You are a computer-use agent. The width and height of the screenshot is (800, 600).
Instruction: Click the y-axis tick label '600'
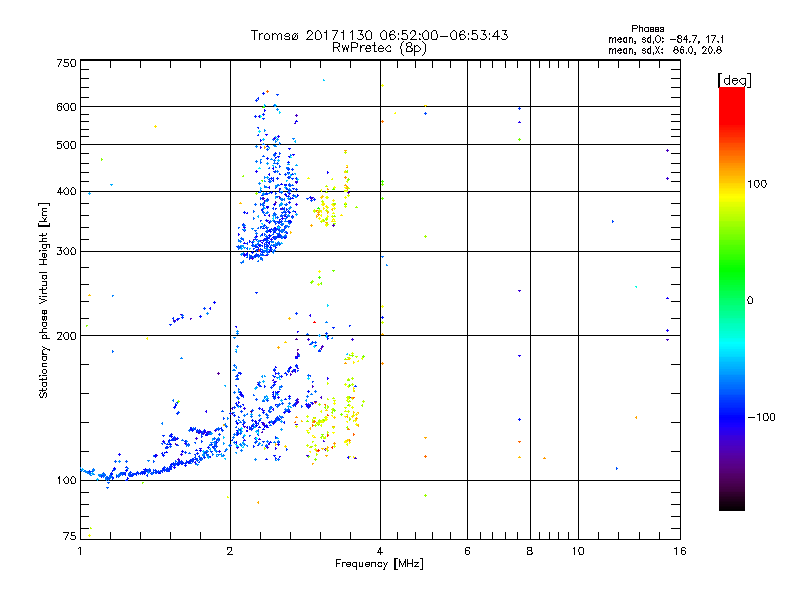point(66,107)
